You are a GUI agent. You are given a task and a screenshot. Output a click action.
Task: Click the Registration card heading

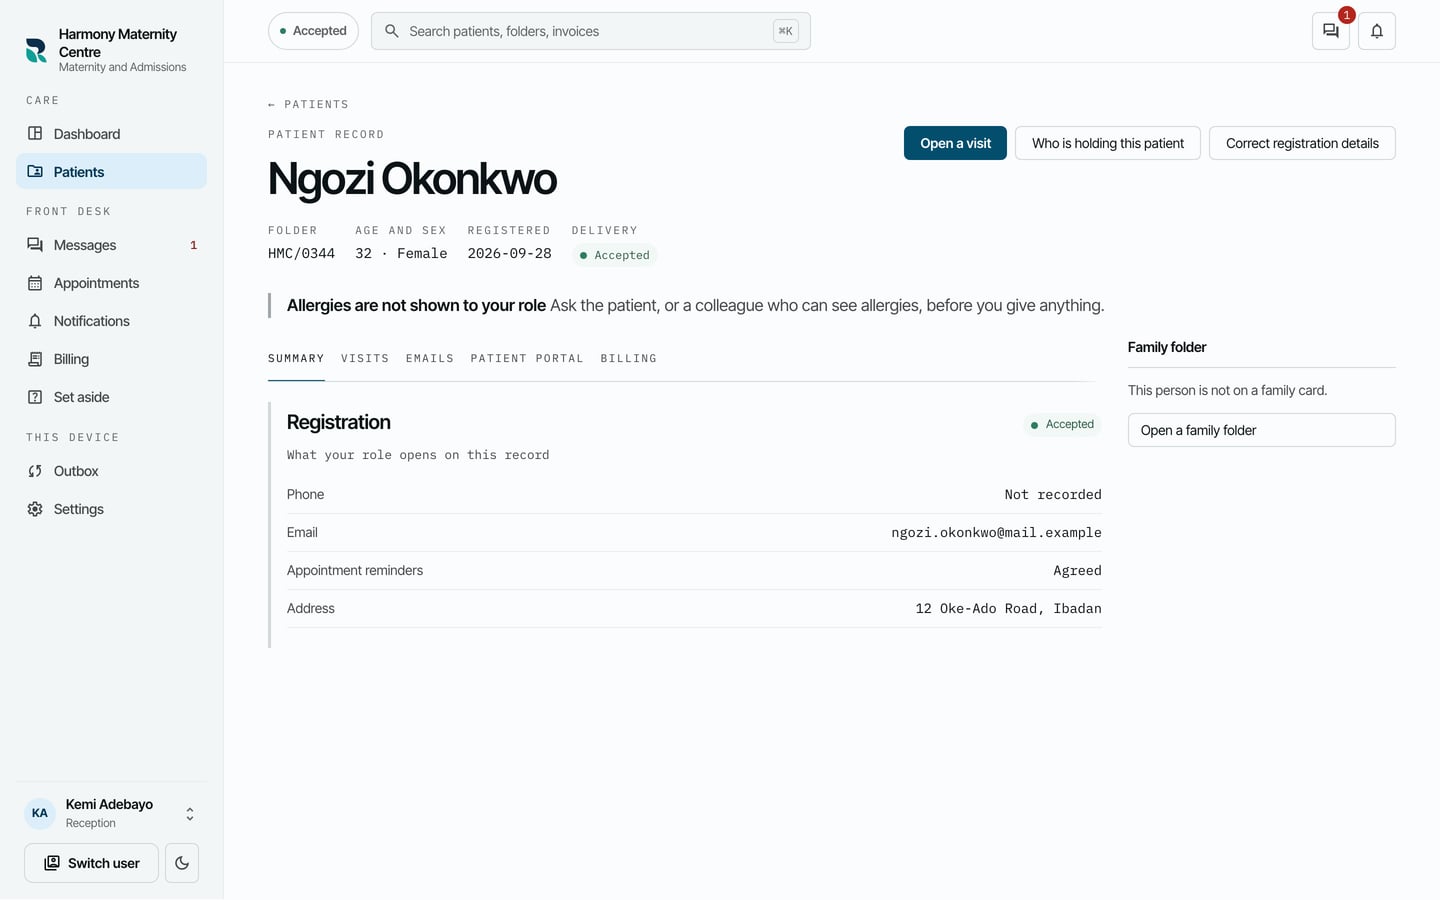pos(338,422)
